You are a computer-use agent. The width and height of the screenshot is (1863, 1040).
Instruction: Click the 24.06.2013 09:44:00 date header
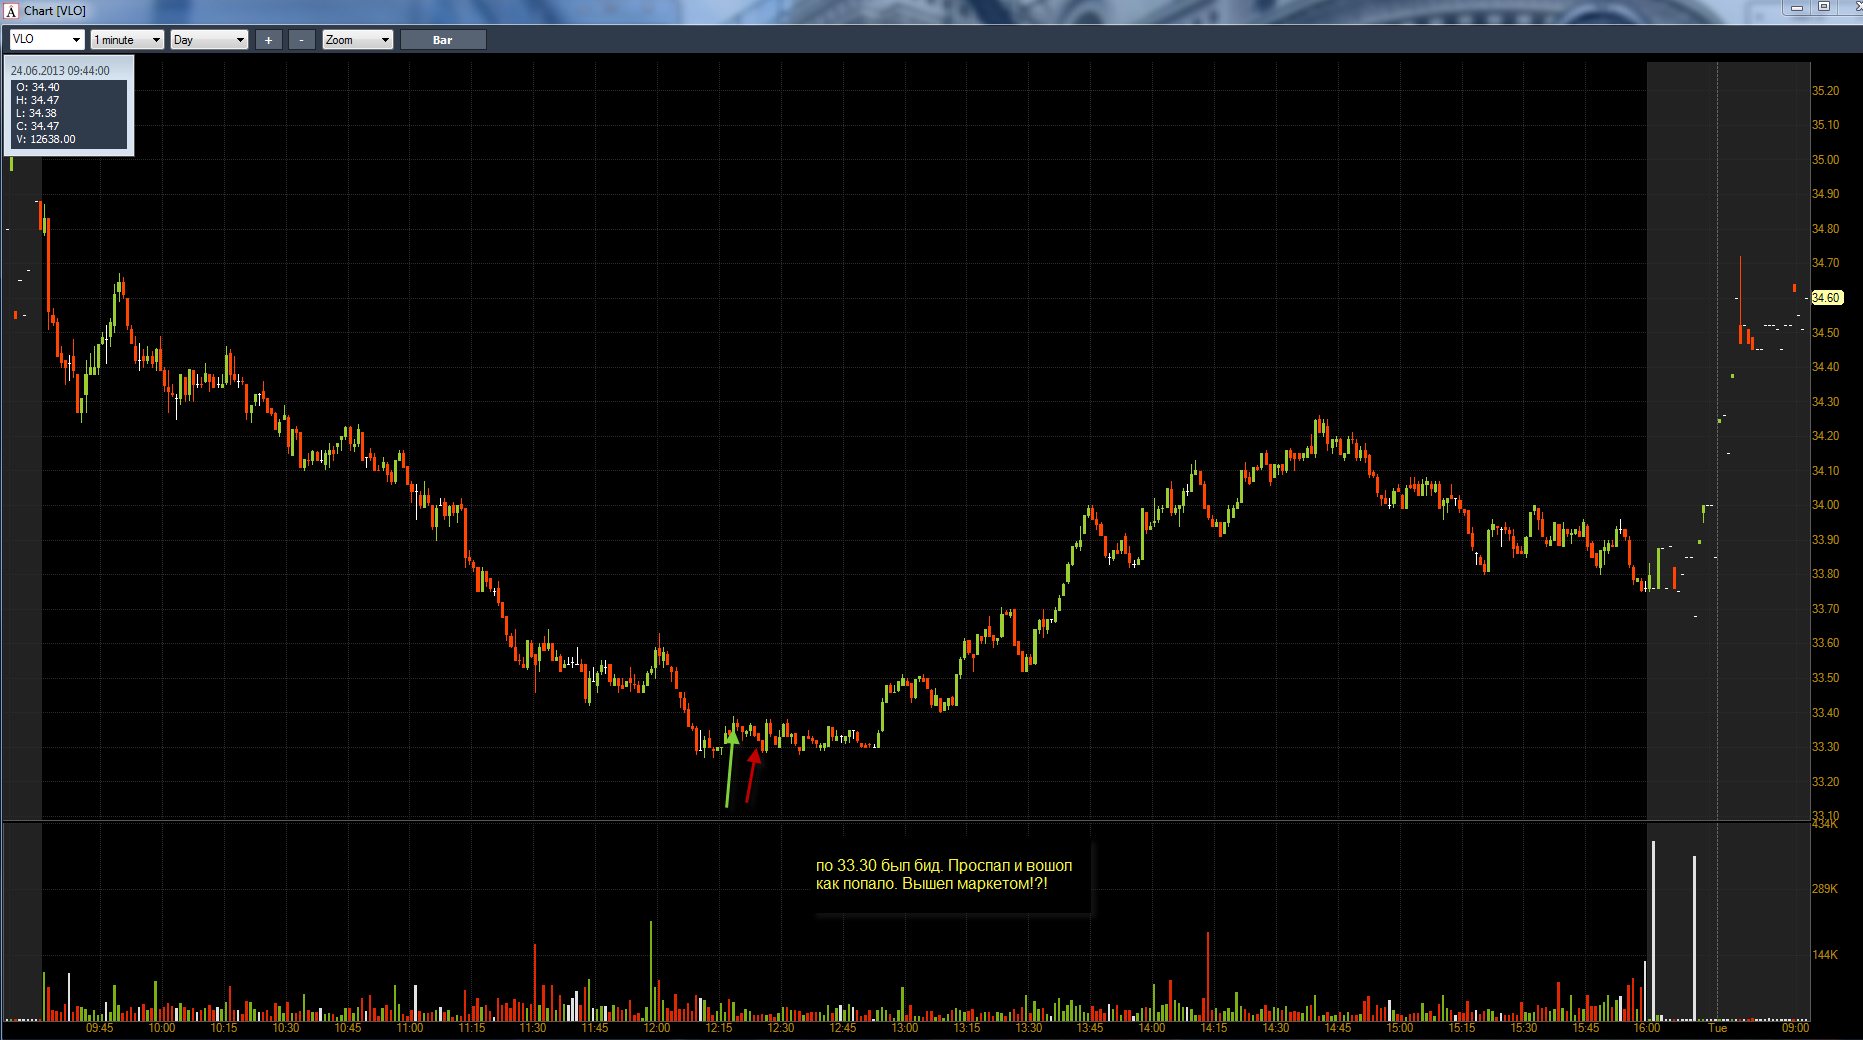pos(60,71)
